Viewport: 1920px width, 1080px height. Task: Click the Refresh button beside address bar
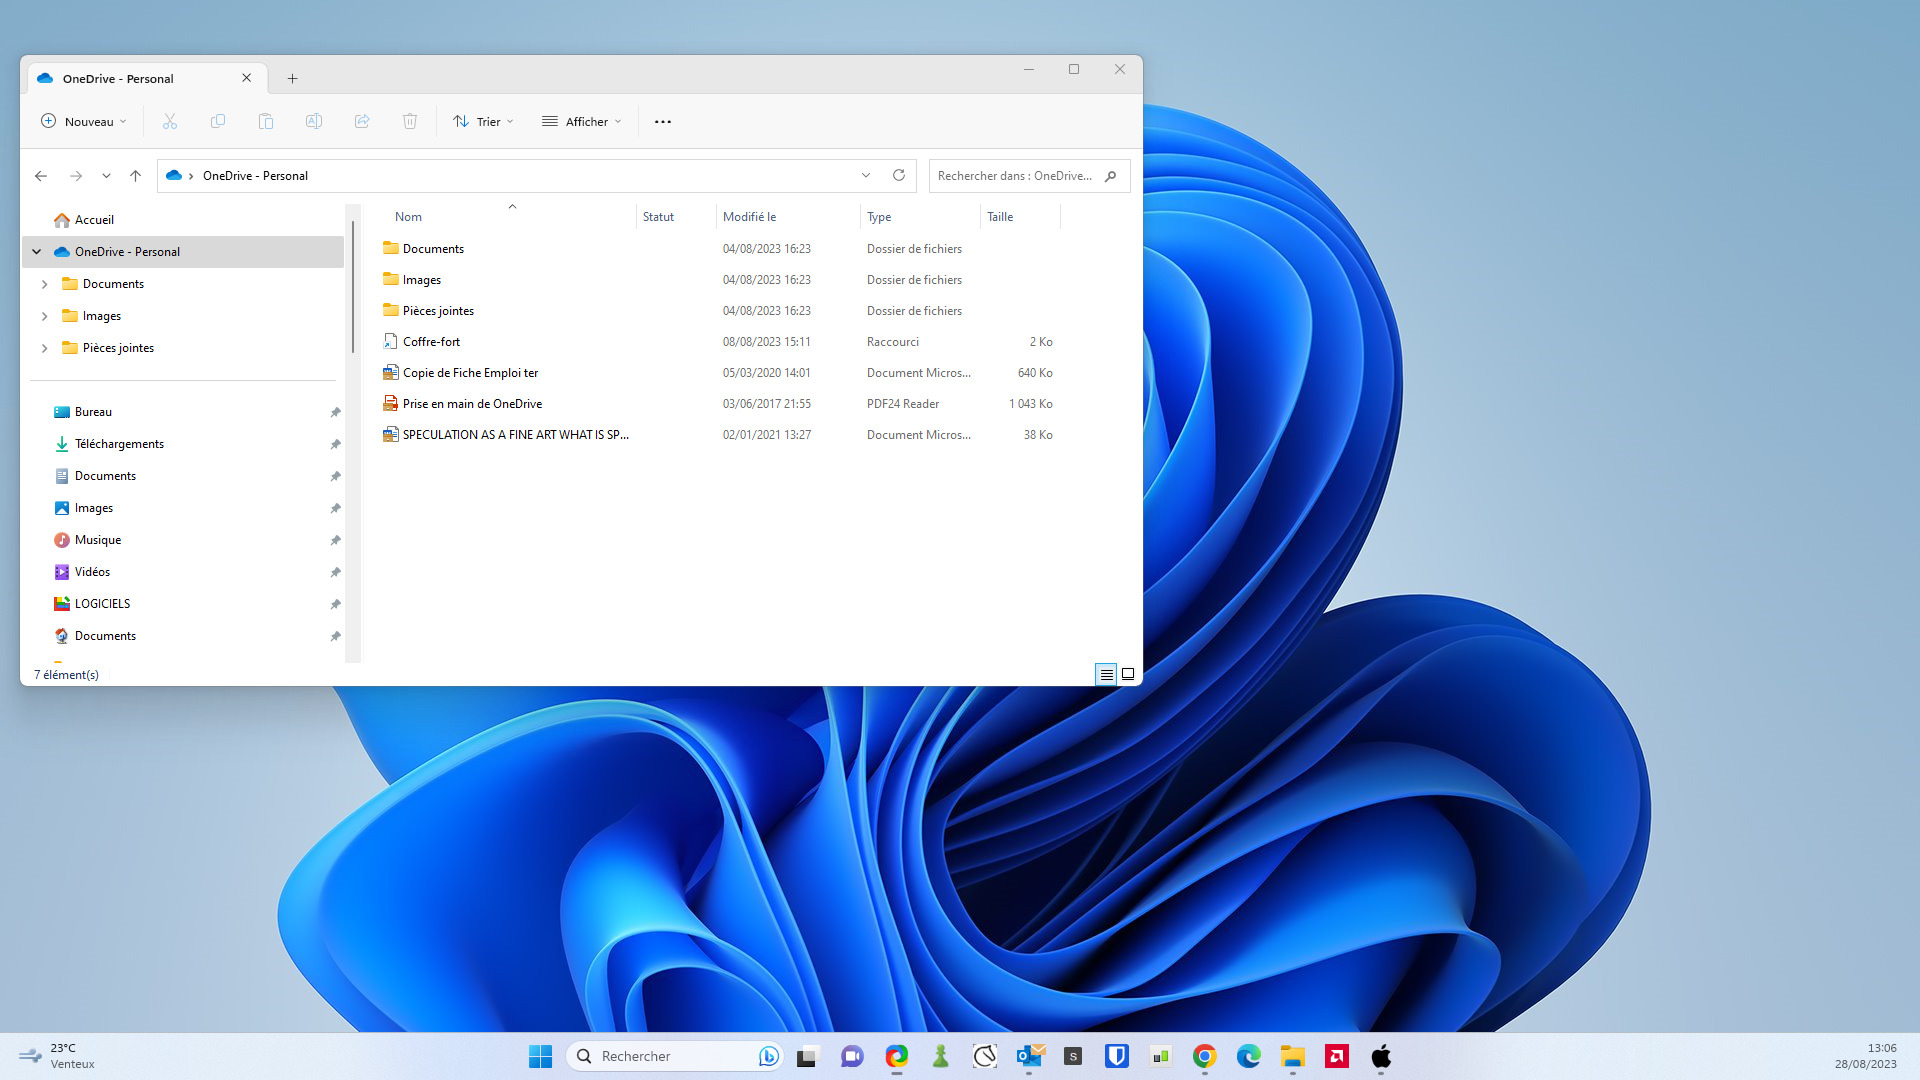[x=899, y=175]
